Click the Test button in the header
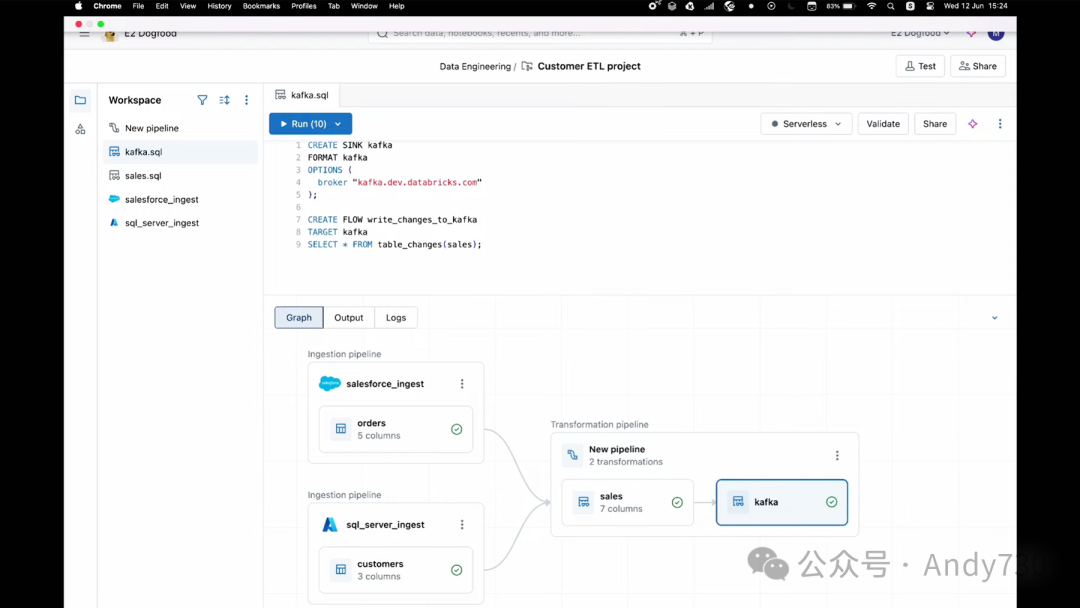This screenshot has width=1080, height=608. coord(920,66)
